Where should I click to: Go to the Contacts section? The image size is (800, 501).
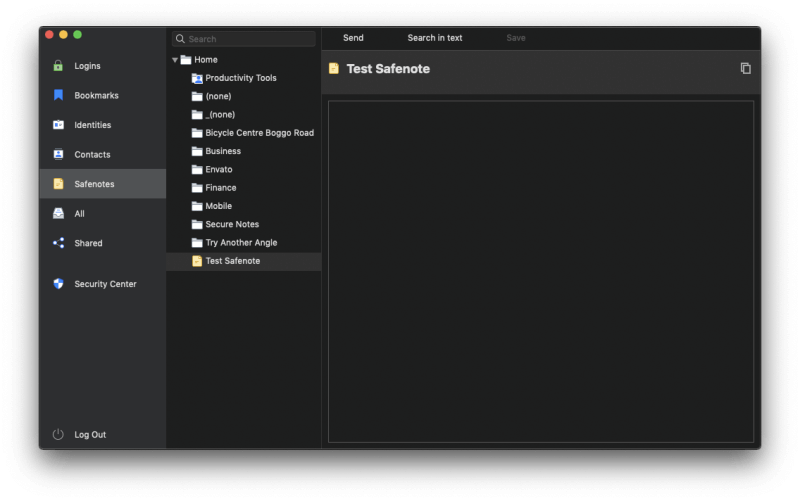pos(103,154)
